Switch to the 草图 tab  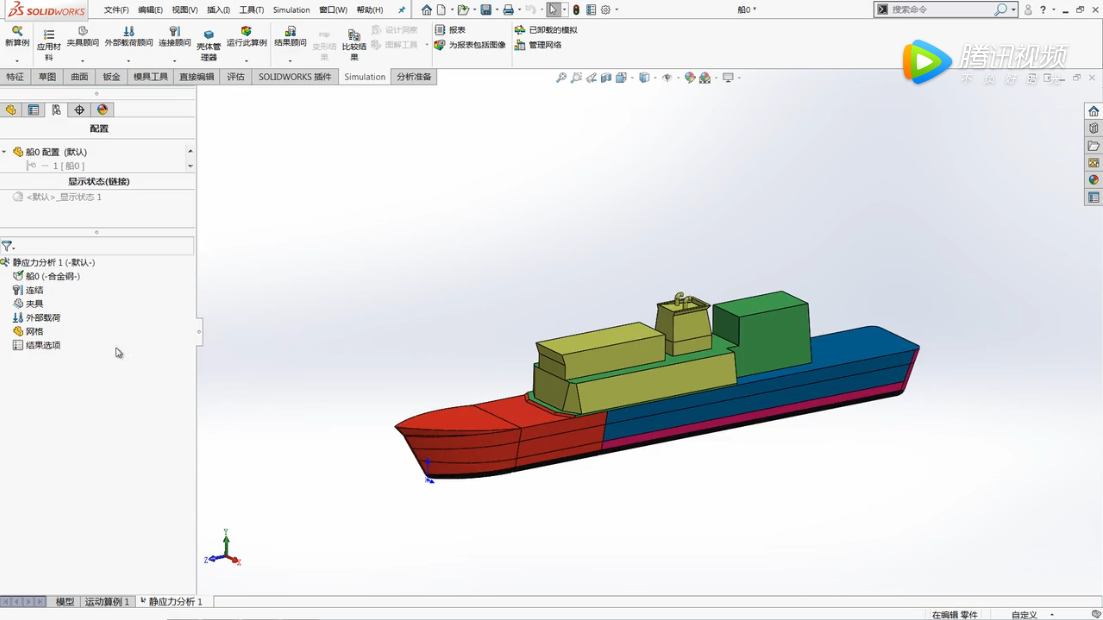[x=47, y=77]
